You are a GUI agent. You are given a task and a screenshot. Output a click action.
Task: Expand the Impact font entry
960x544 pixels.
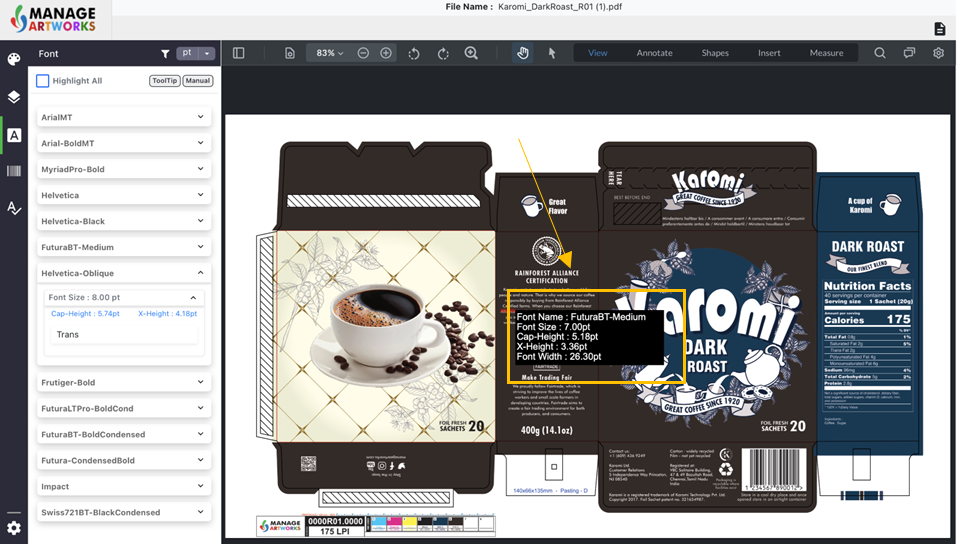[x=124, y=486]
